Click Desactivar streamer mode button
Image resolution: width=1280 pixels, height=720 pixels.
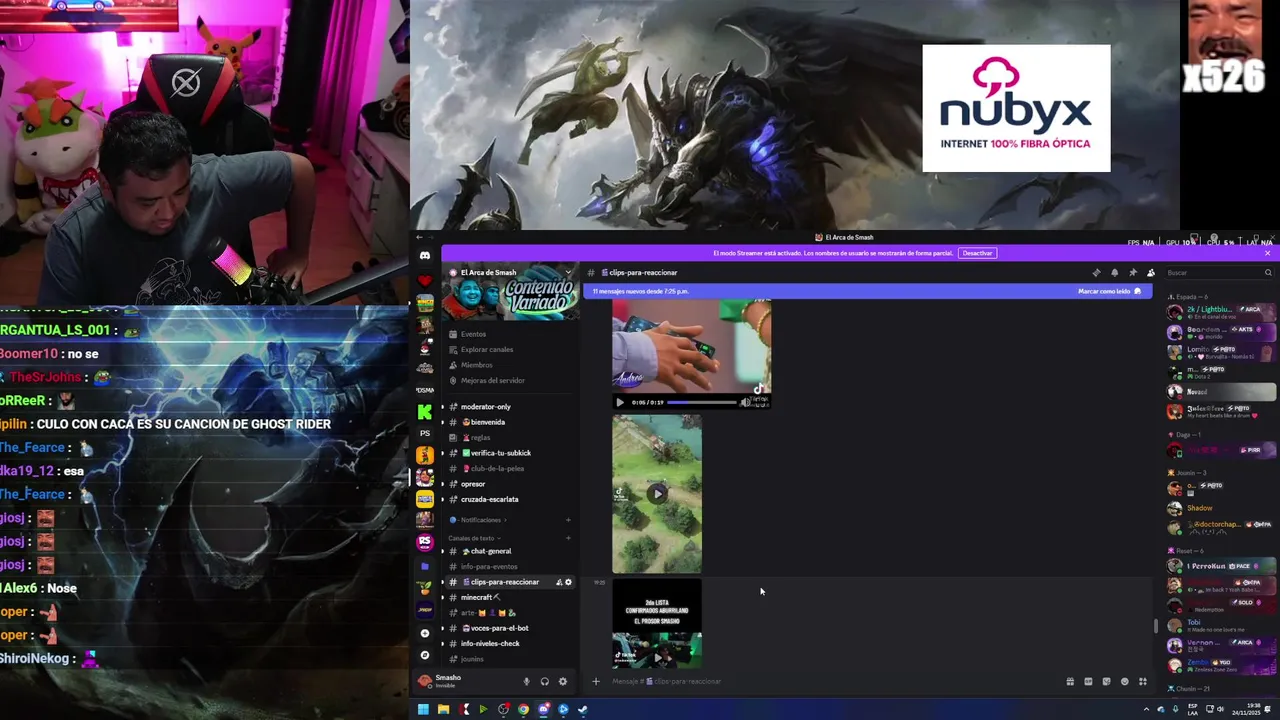[977, 253]
